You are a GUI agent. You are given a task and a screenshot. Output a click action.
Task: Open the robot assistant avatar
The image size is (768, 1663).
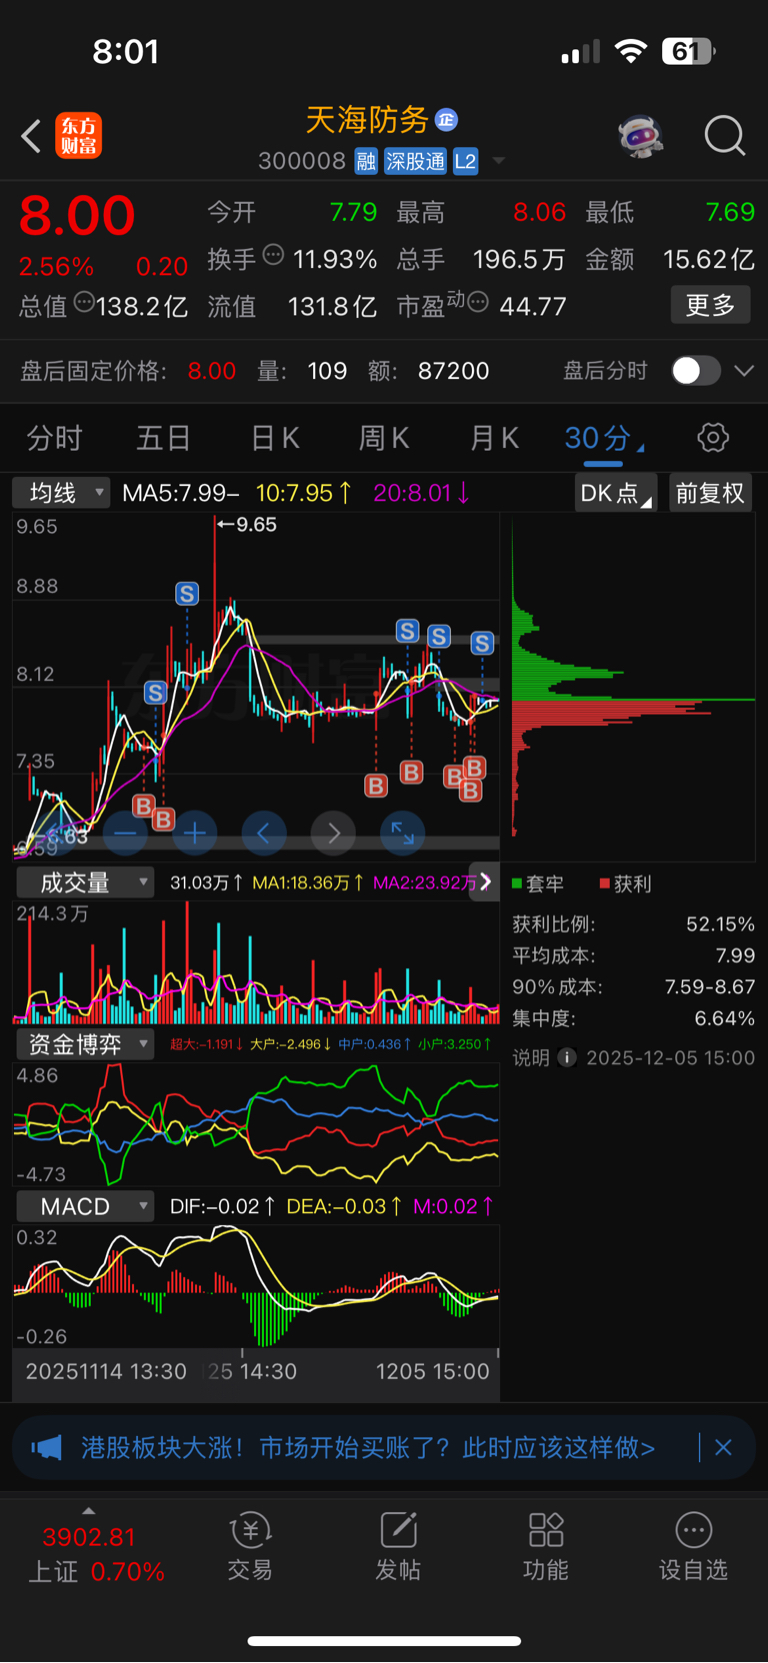(641, 135)
